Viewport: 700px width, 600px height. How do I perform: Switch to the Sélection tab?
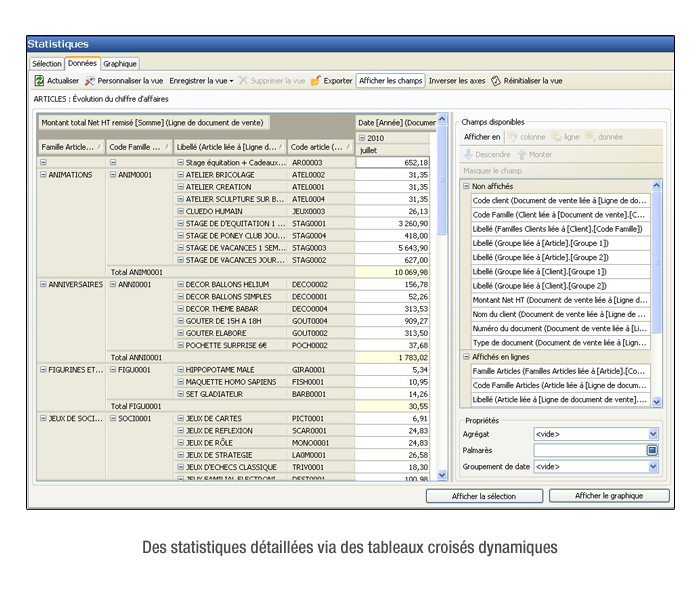tap(46, 64)
